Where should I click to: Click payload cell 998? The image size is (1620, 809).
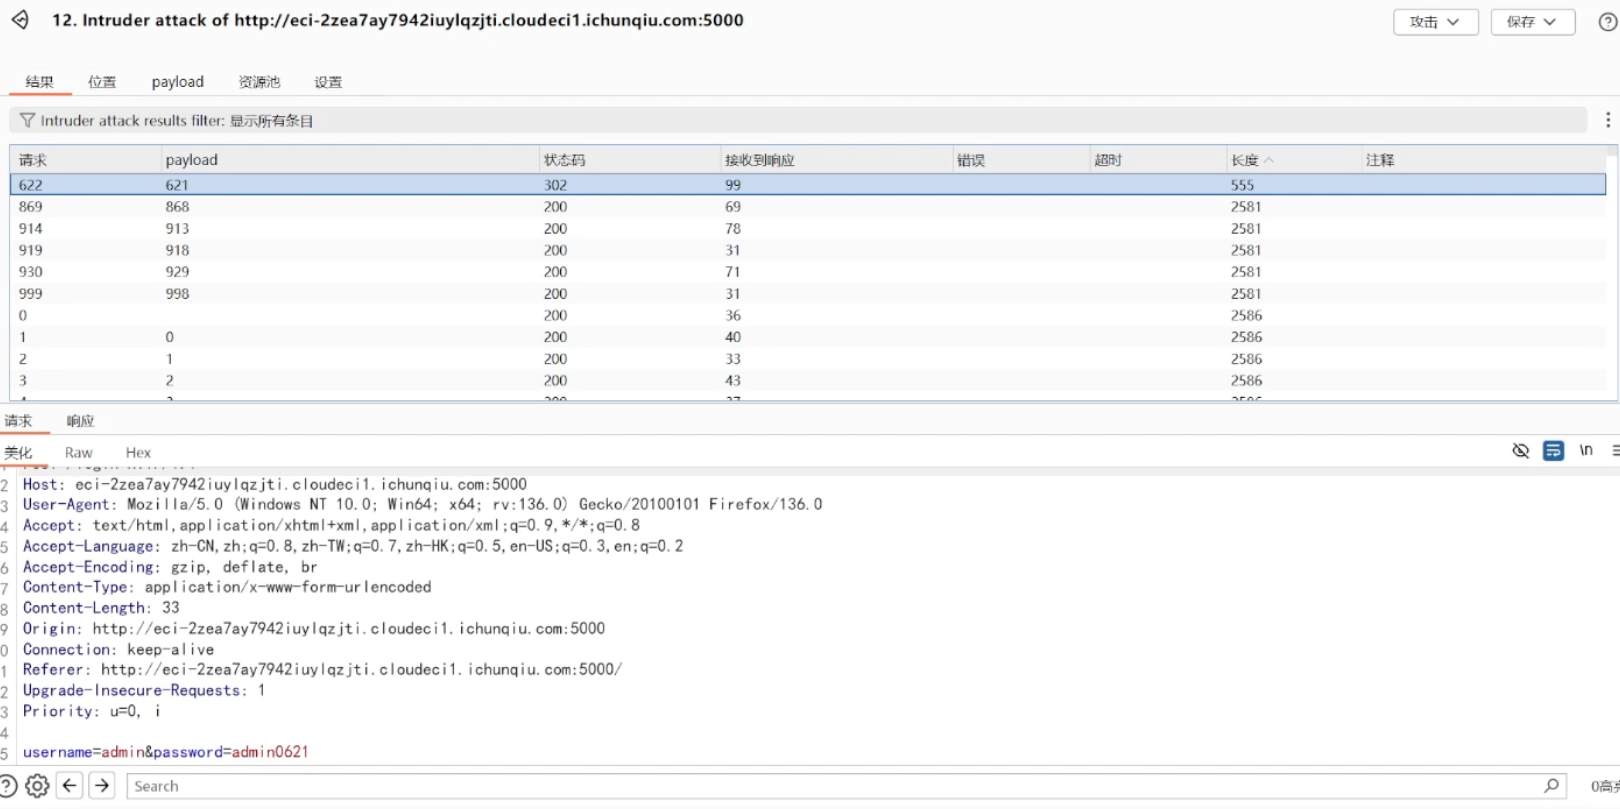click(177, 294)
